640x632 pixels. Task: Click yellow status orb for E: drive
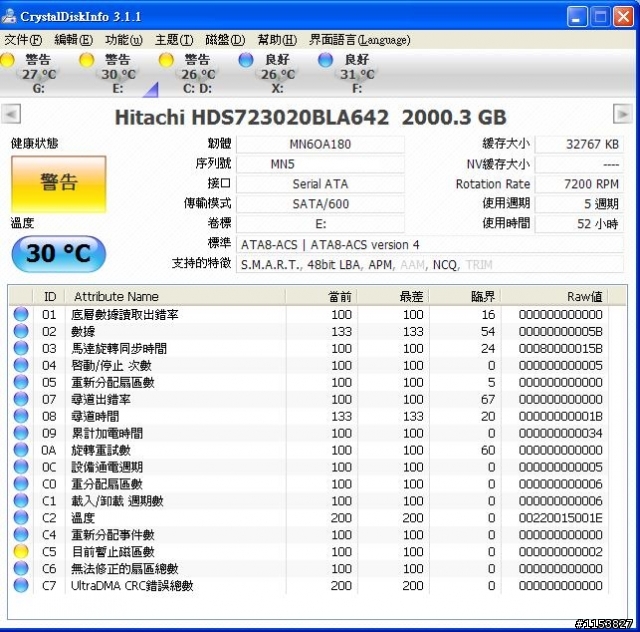click(87, 60)
